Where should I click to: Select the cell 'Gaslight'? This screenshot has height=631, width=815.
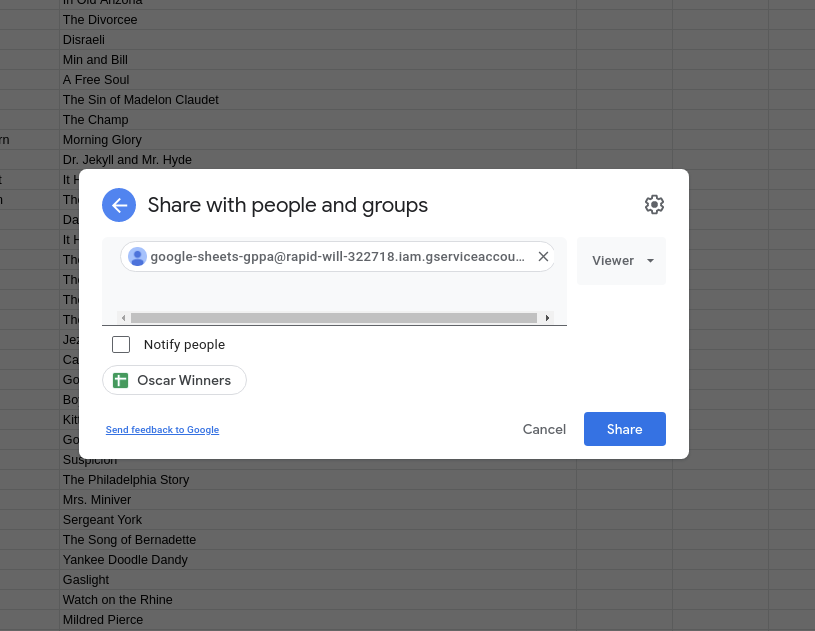tap(318, 580)
